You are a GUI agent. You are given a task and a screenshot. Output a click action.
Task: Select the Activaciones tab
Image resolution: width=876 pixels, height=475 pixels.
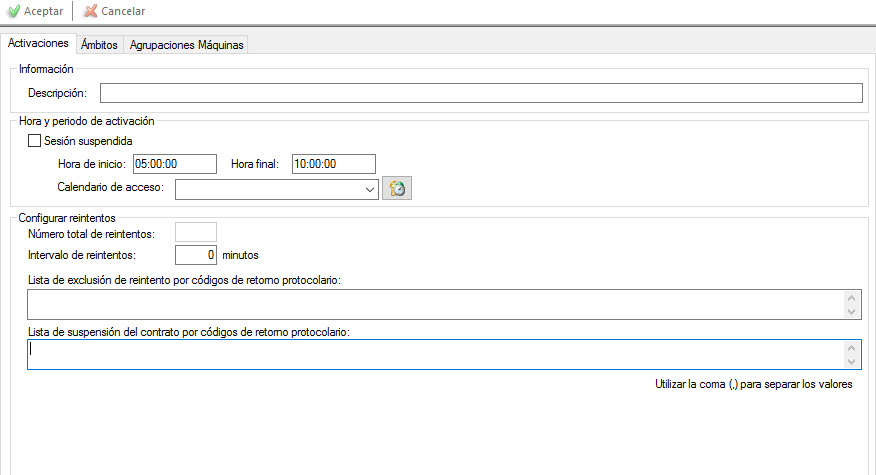point(38,44)
